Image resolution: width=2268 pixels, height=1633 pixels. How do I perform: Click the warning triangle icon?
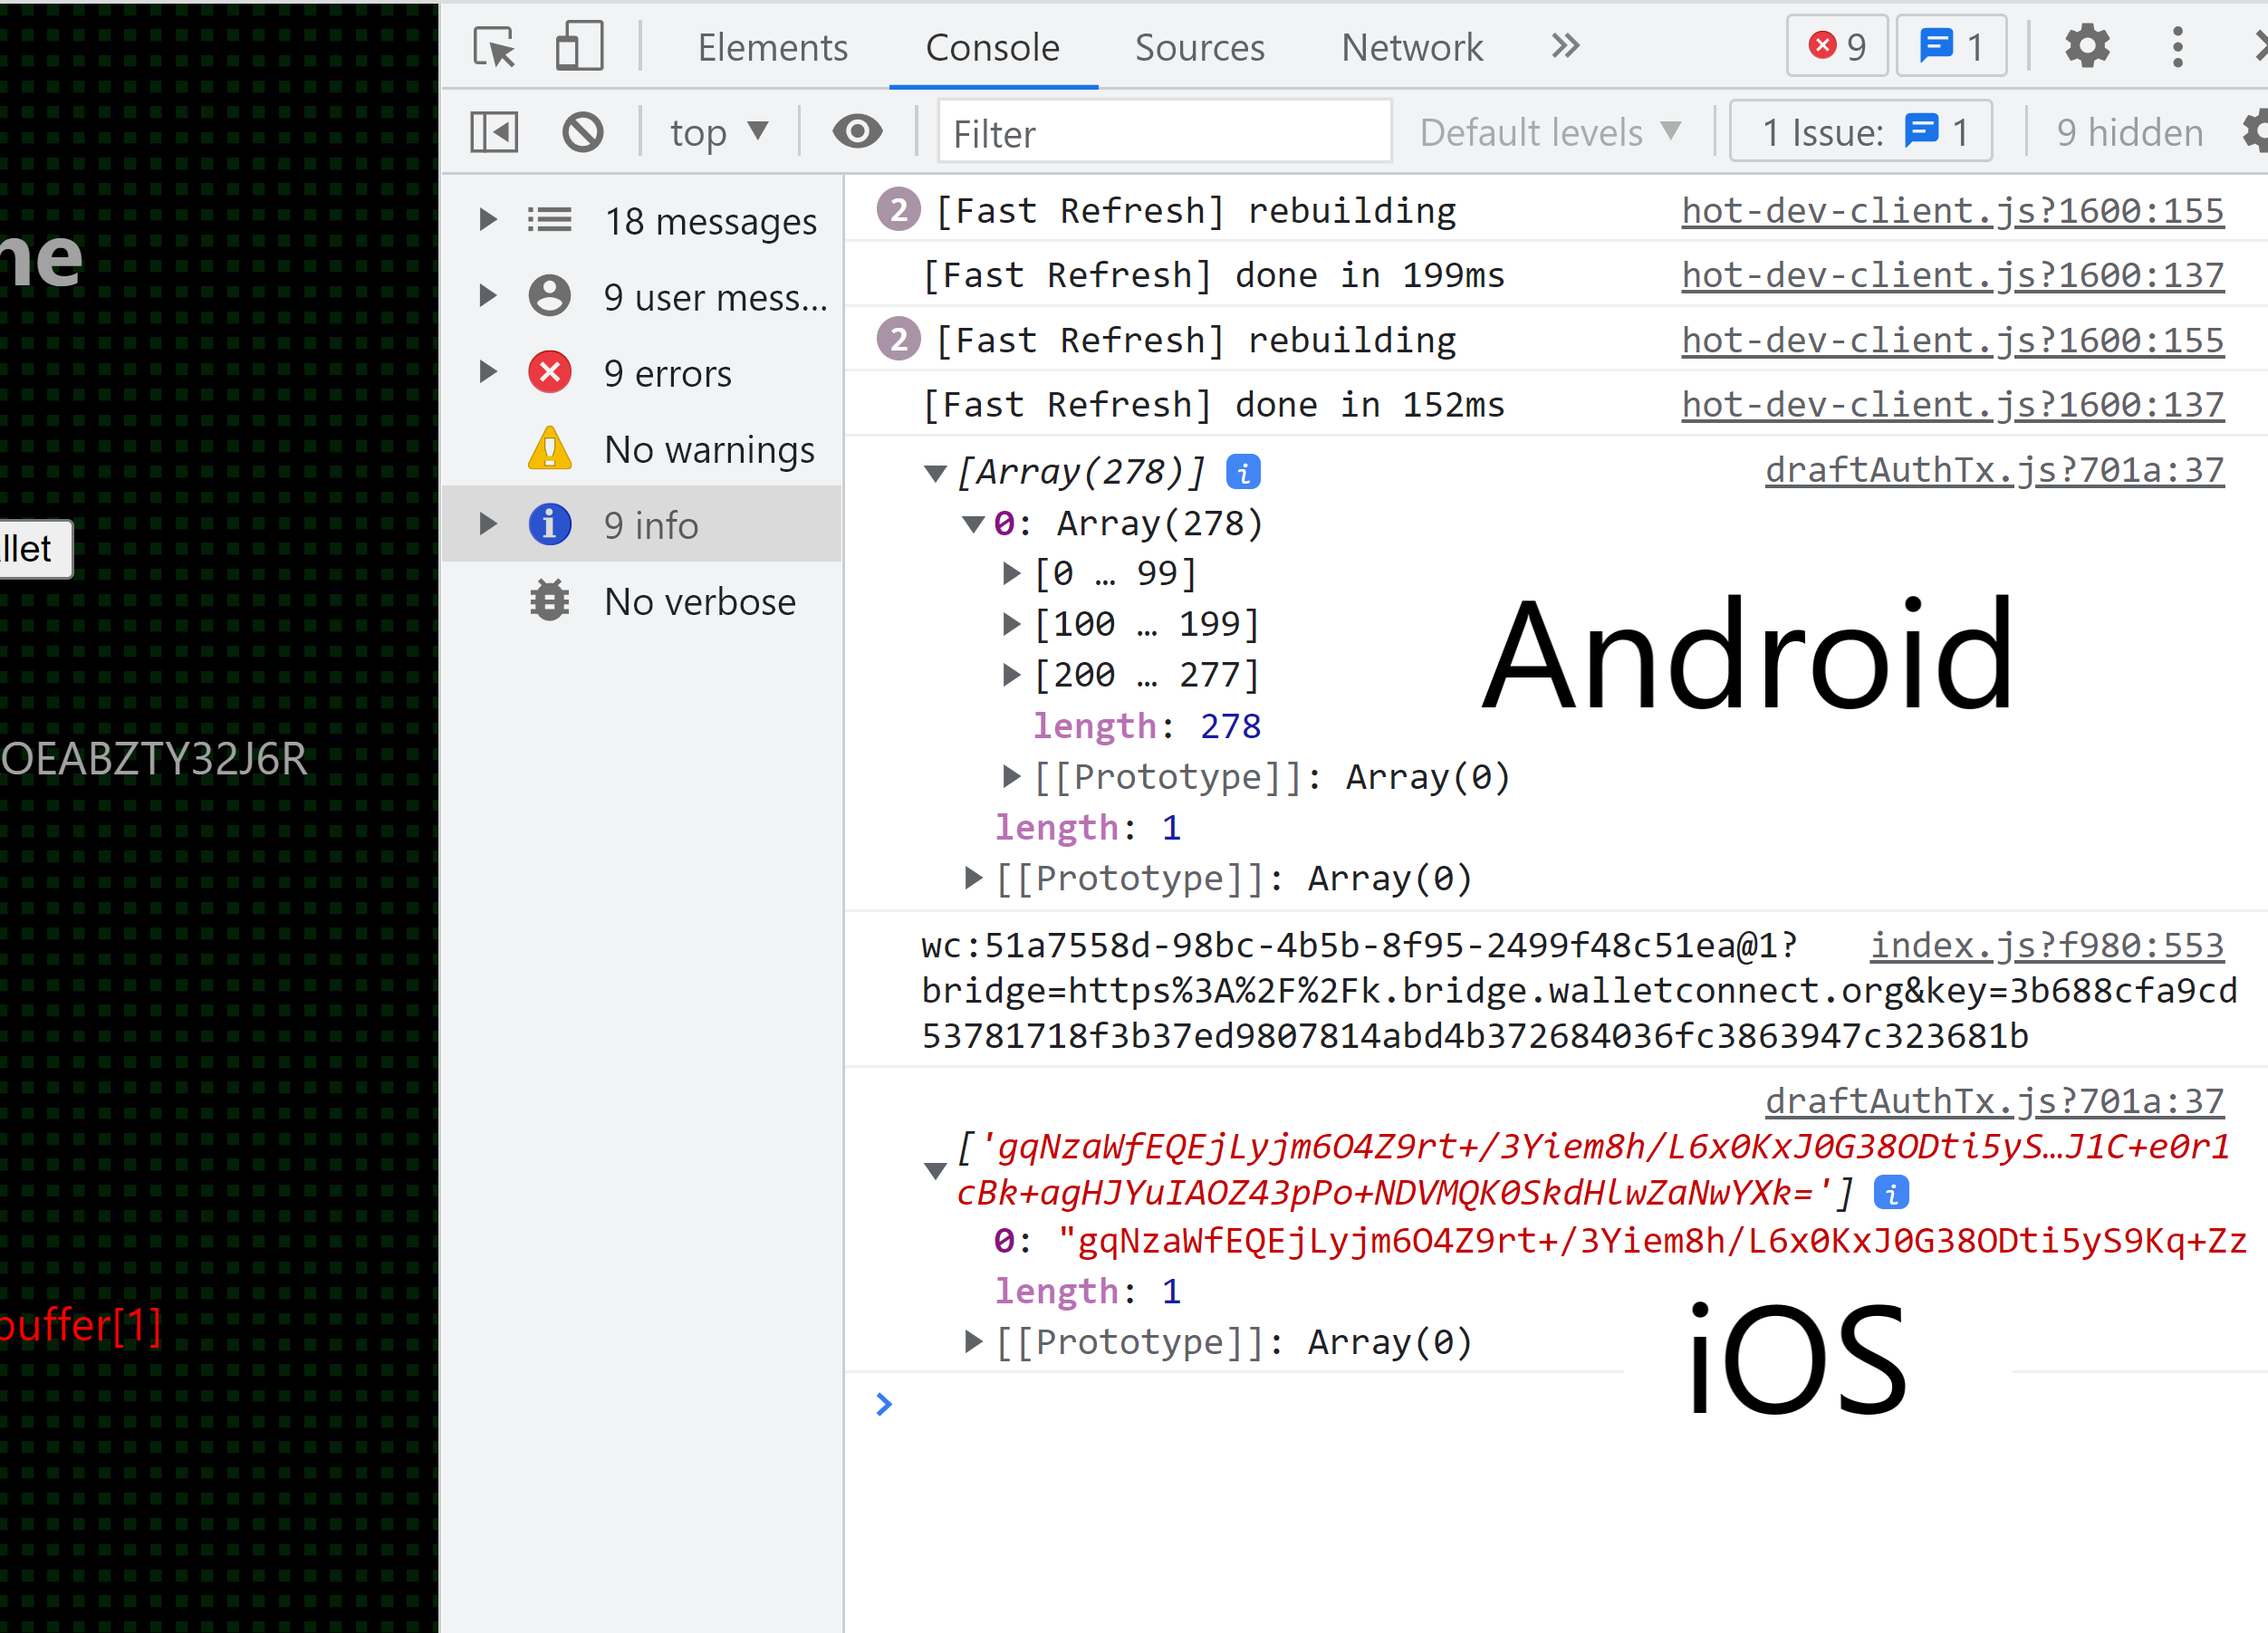tap(549, 449)
